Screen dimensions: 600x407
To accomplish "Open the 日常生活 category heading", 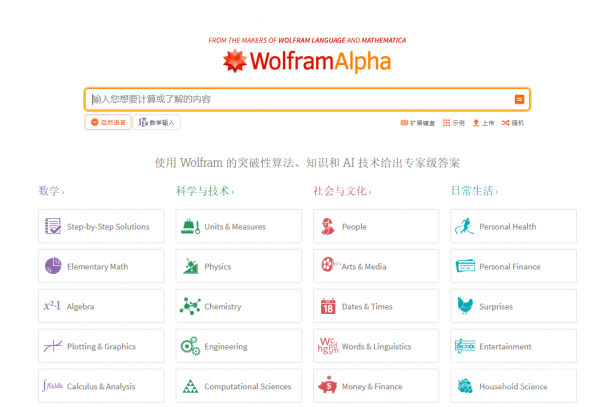I will click(x=474, y=190).
